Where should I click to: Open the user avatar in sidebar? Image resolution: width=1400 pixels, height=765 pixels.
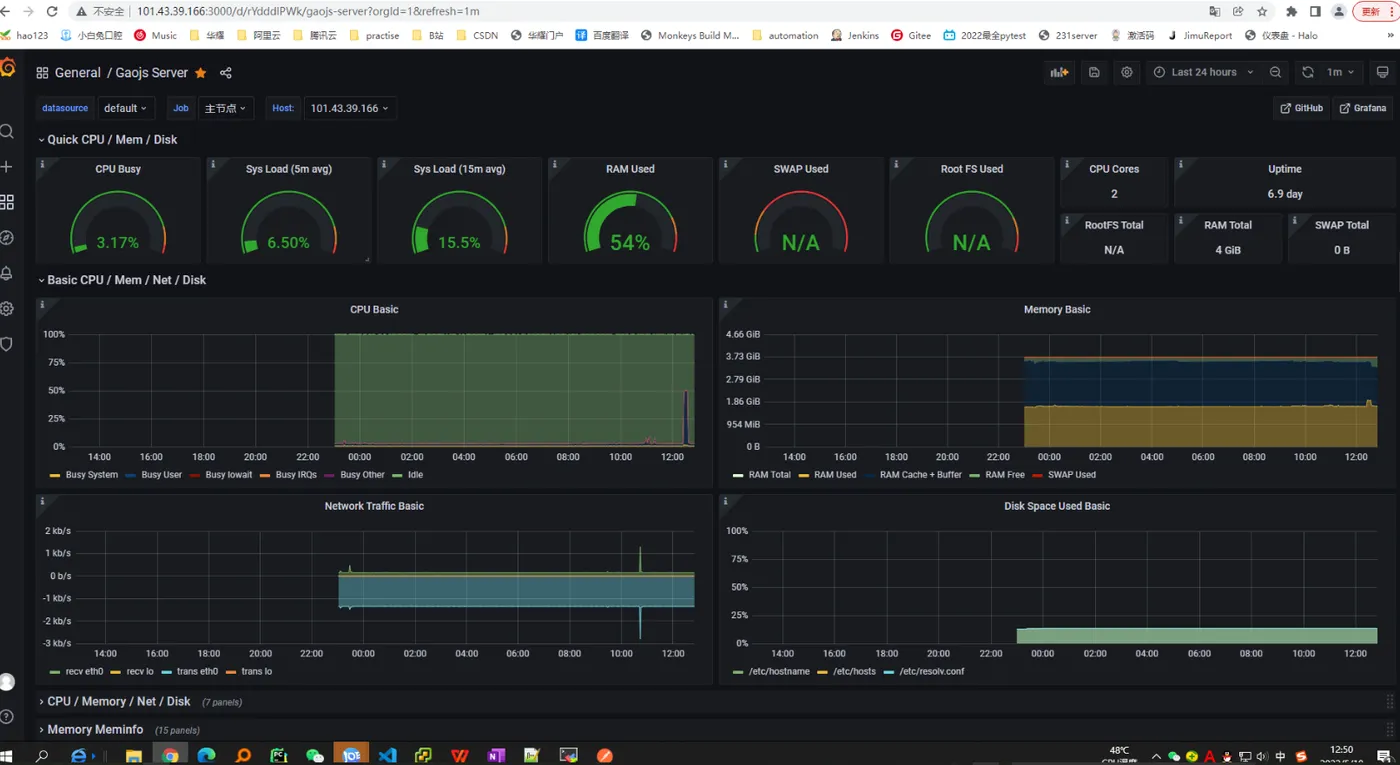click(6, 682)
